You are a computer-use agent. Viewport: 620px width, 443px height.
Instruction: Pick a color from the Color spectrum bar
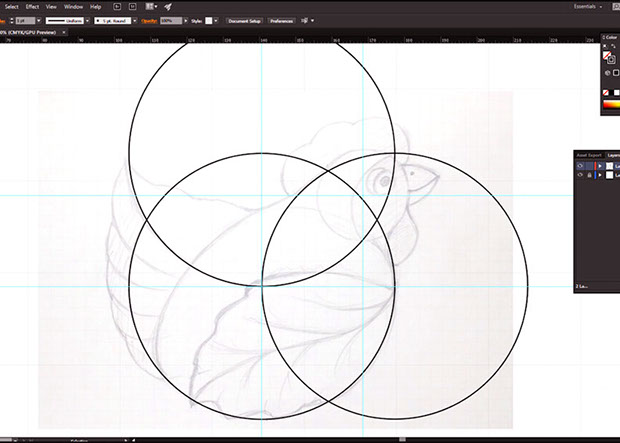pos(610,103)
